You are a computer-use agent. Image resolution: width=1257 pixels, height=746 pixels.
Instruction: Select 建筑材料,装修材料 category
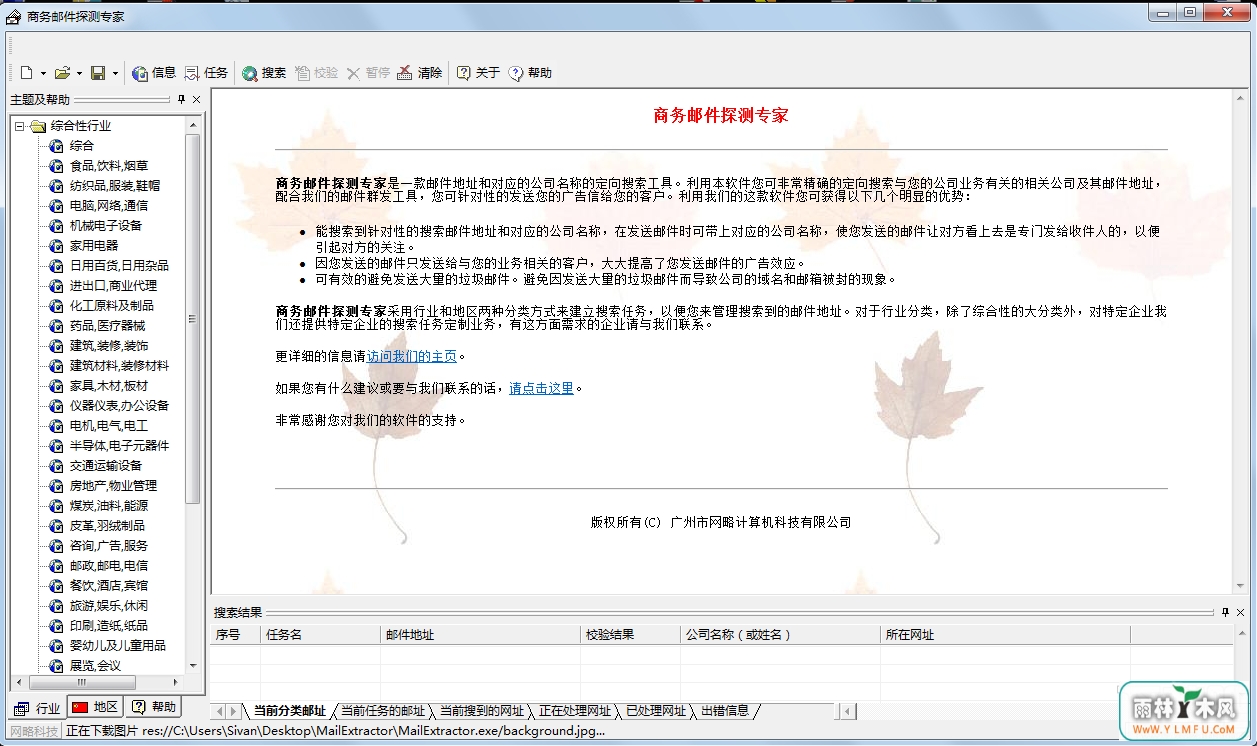pos(119,365)
